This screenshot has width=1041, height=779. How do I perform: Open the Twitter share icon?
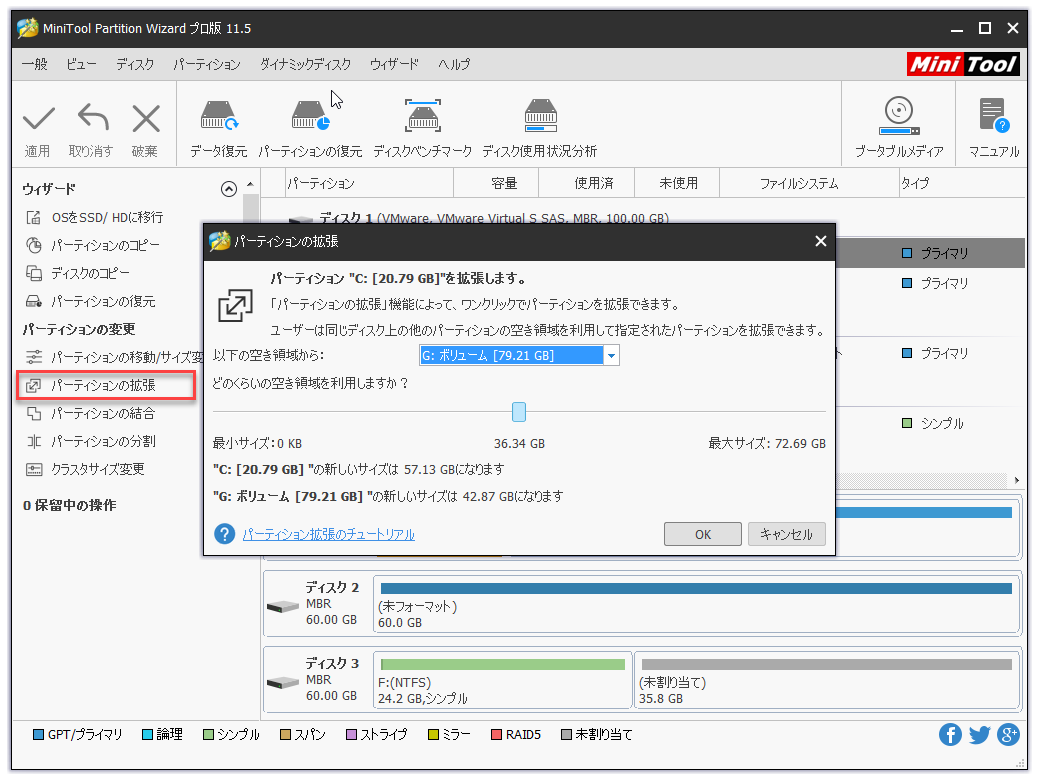pos(979,735)
